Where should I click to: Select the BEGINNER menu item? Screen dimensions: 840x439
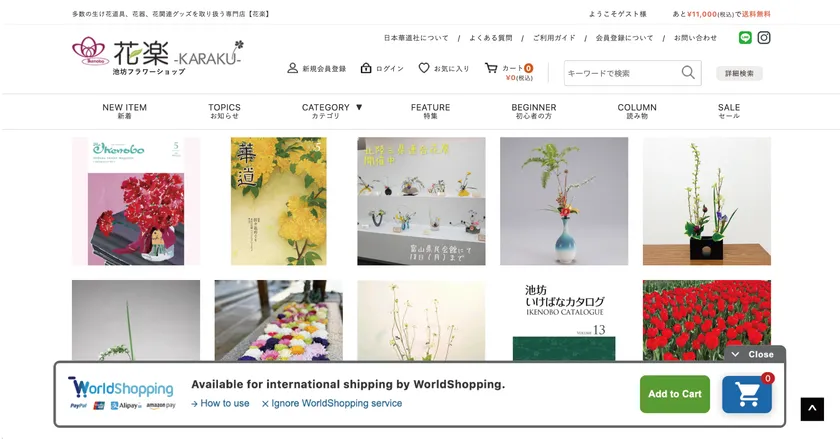coord(534,111)
